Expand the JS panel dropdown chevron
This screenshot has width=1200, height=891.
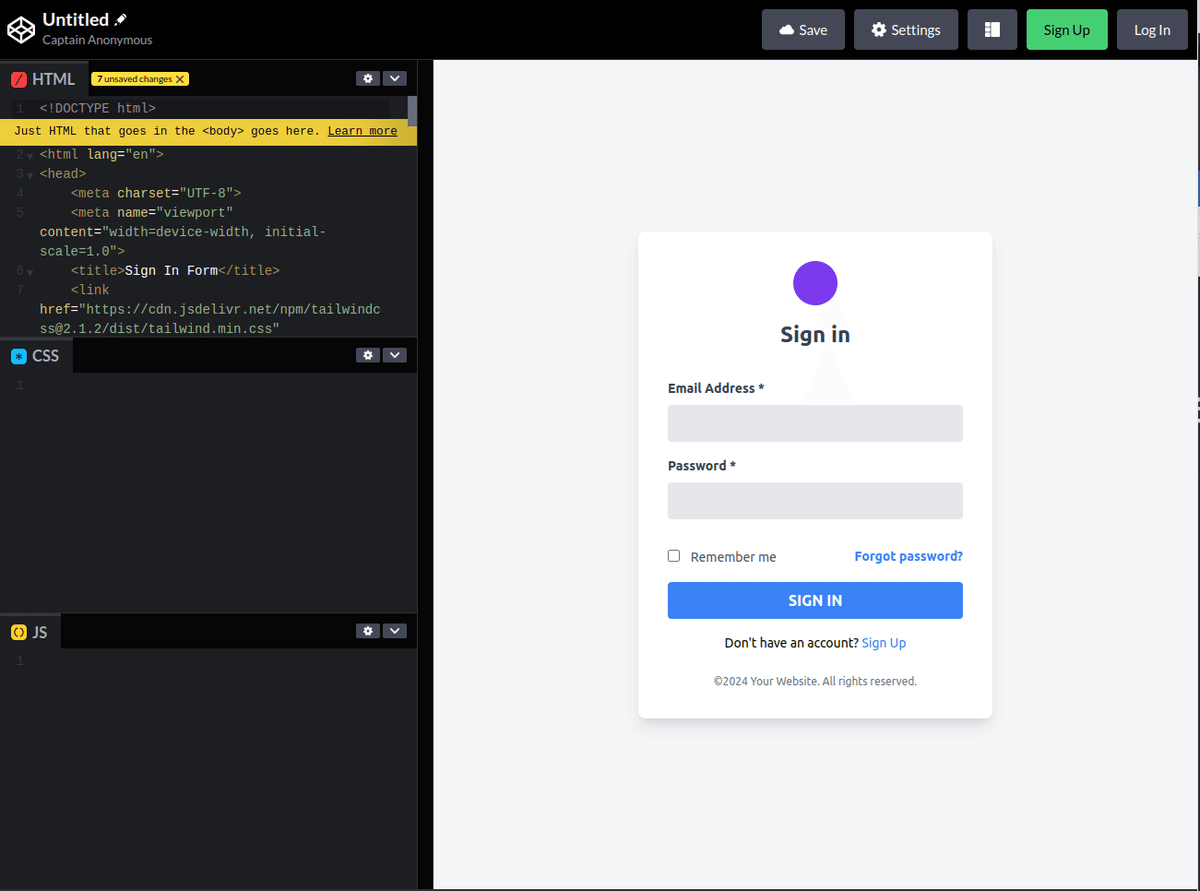[x=395, y=630]
